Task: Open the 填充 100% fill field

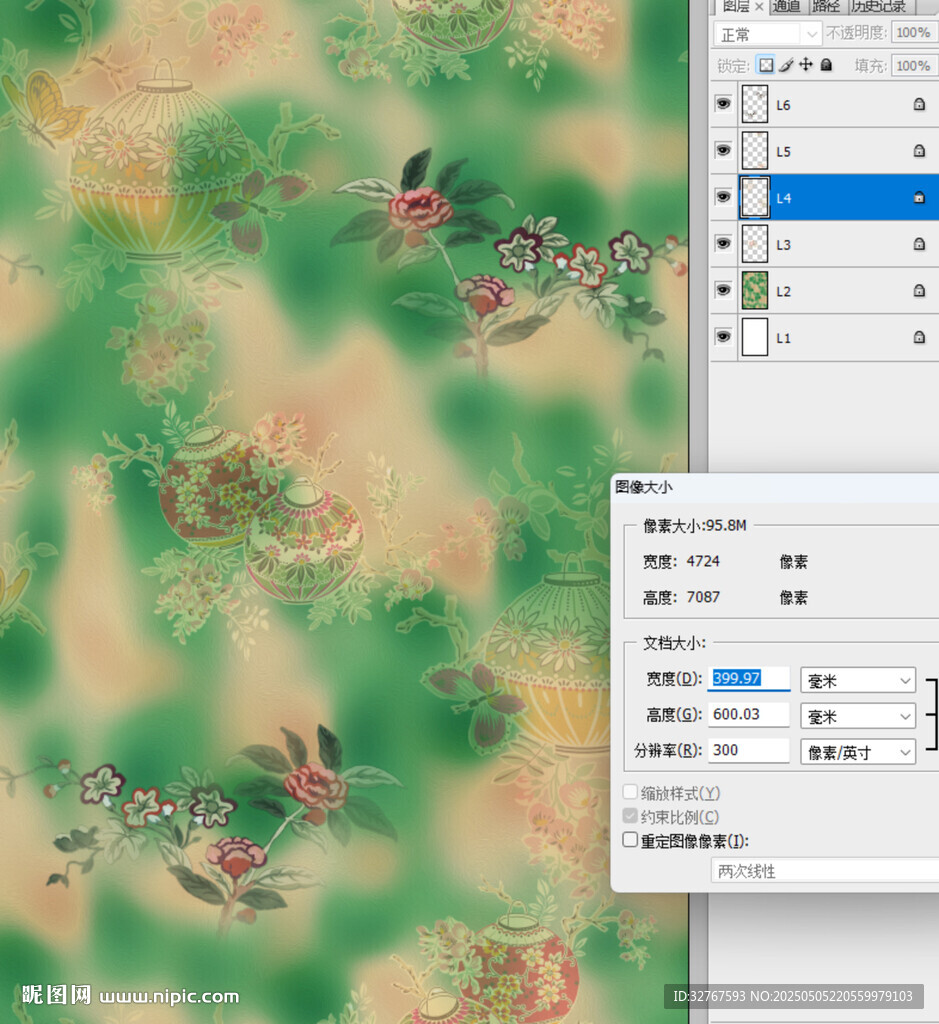Action: [915, 66]
